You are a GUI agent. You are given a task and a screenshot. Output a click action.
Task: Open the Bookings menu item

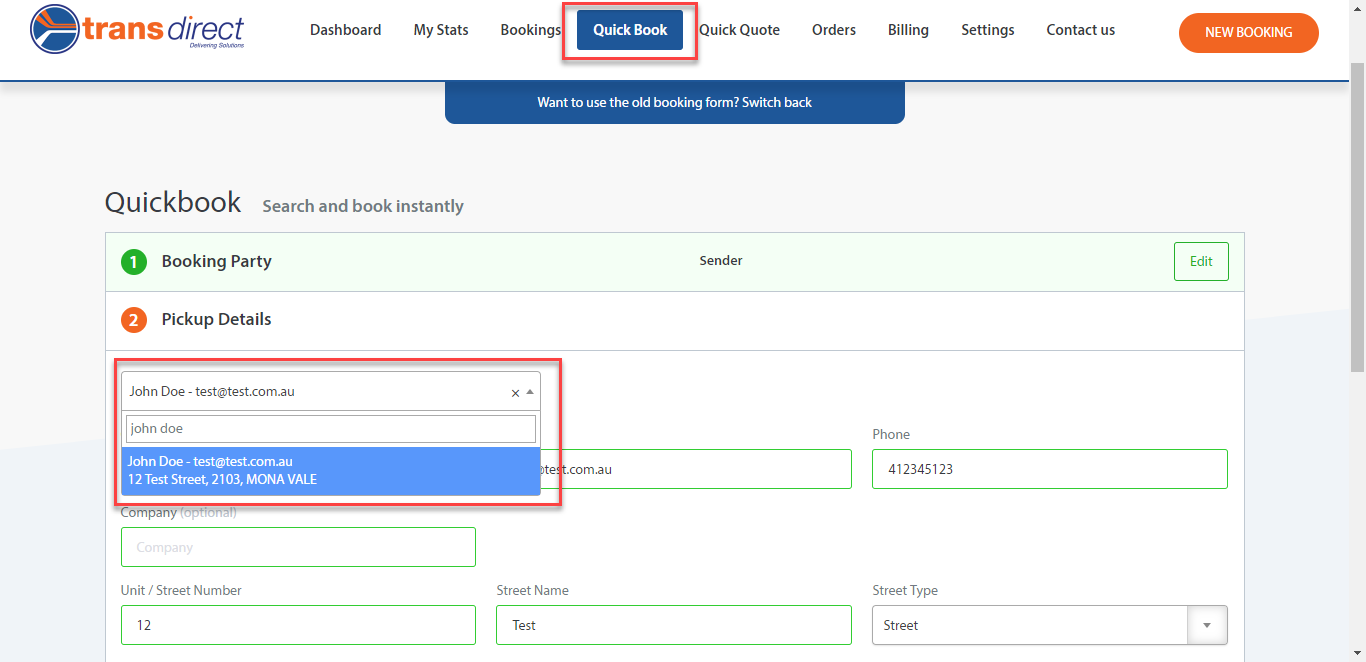tap(530, 30)
